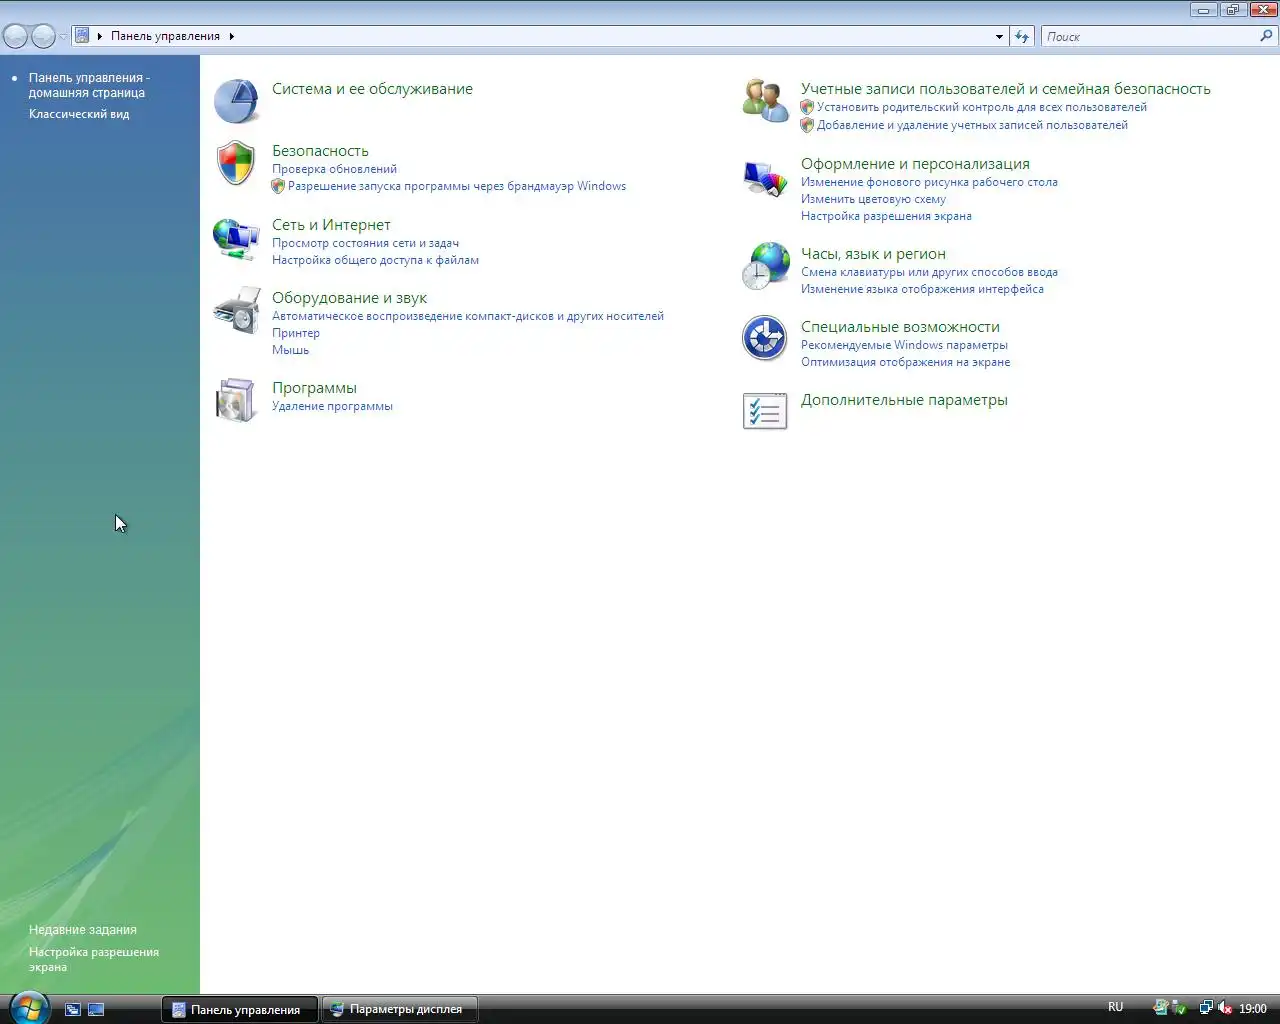Switch to Параметры дисплея taskbar button
The width and height of the screenshot is (1280, 1024).
[x=400, y=1009]
